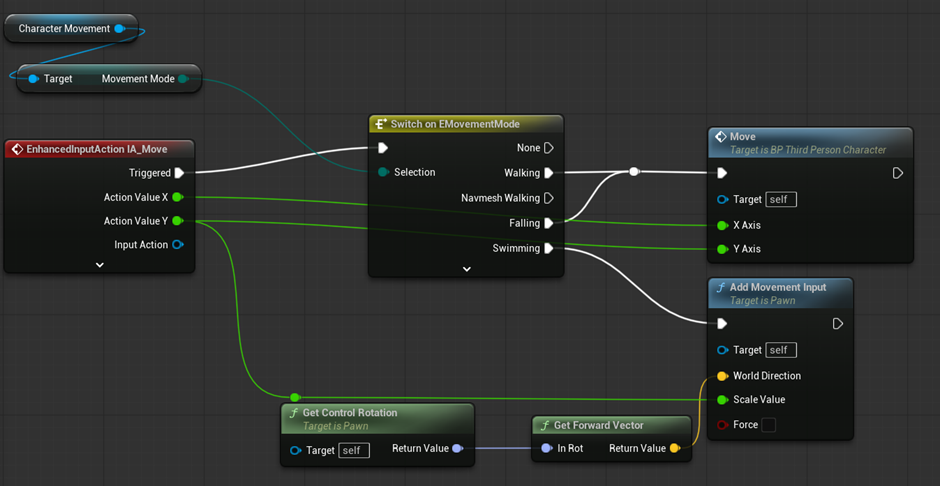Viewport: 940px width, 486px height.
Task: Expand the EnhancedInputAction IA_Move node chevron
Action: click(x=99, y=265)
